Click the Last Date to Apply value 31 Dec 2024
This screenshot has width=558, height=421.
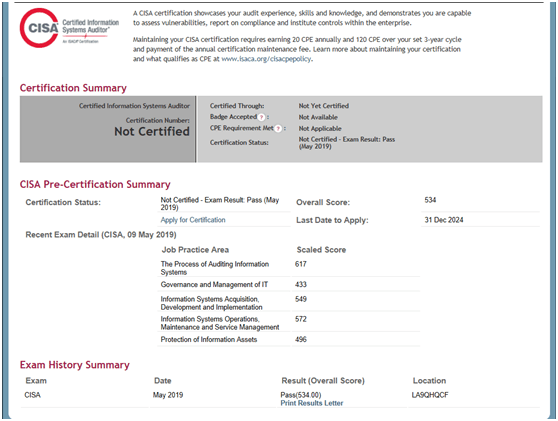click(x=444, y=220)
